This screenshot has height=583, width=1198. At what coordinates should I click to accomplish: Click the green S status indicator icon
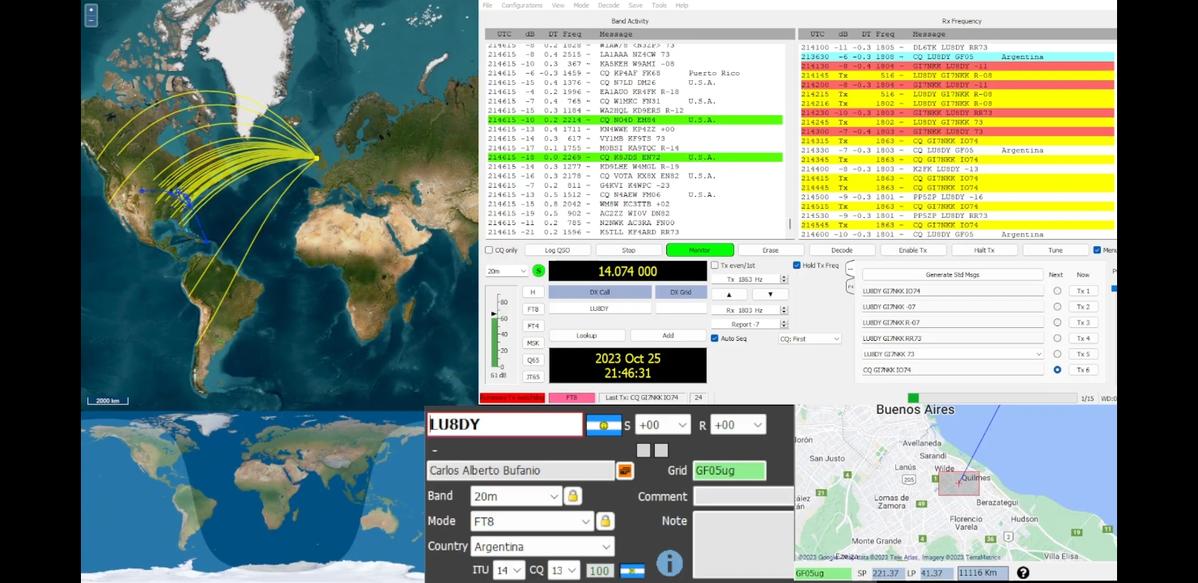539,271
